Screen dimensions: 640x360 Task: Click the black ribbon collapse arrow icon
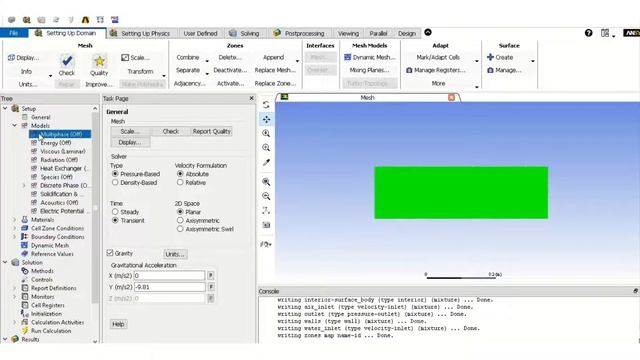pos(428,32)
